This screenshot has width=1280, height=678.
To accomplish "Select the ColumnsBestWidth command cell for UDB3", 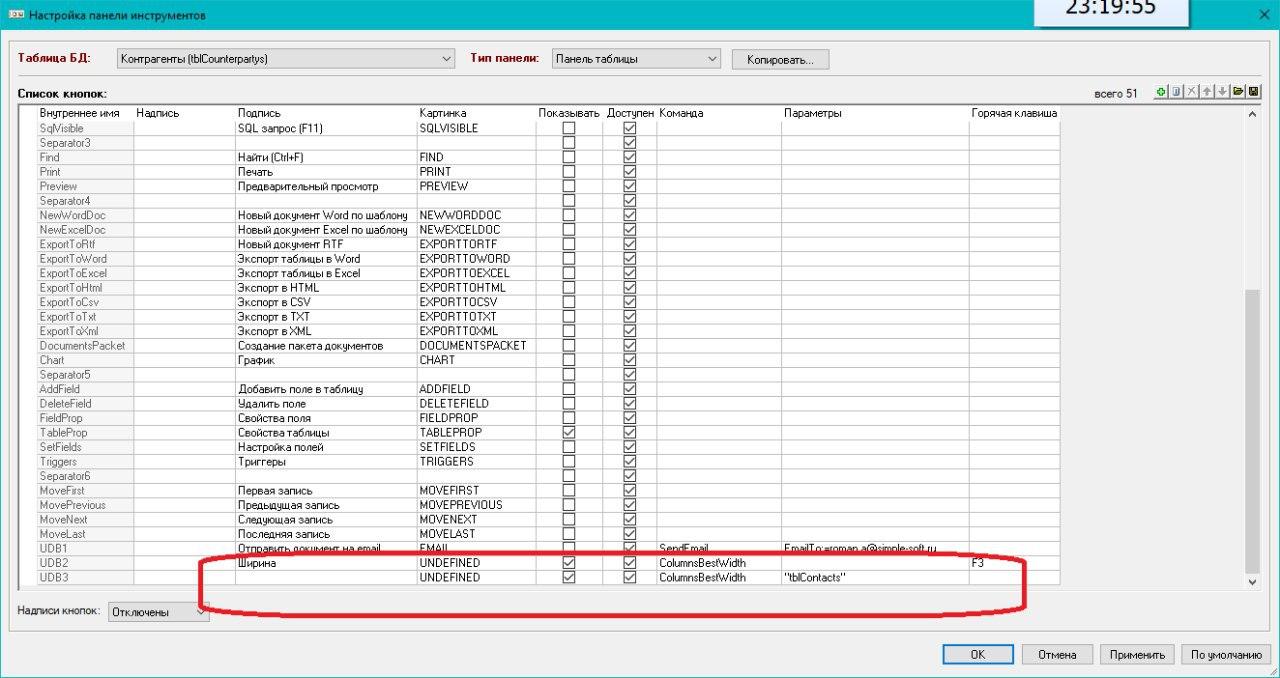I will 718,577.
